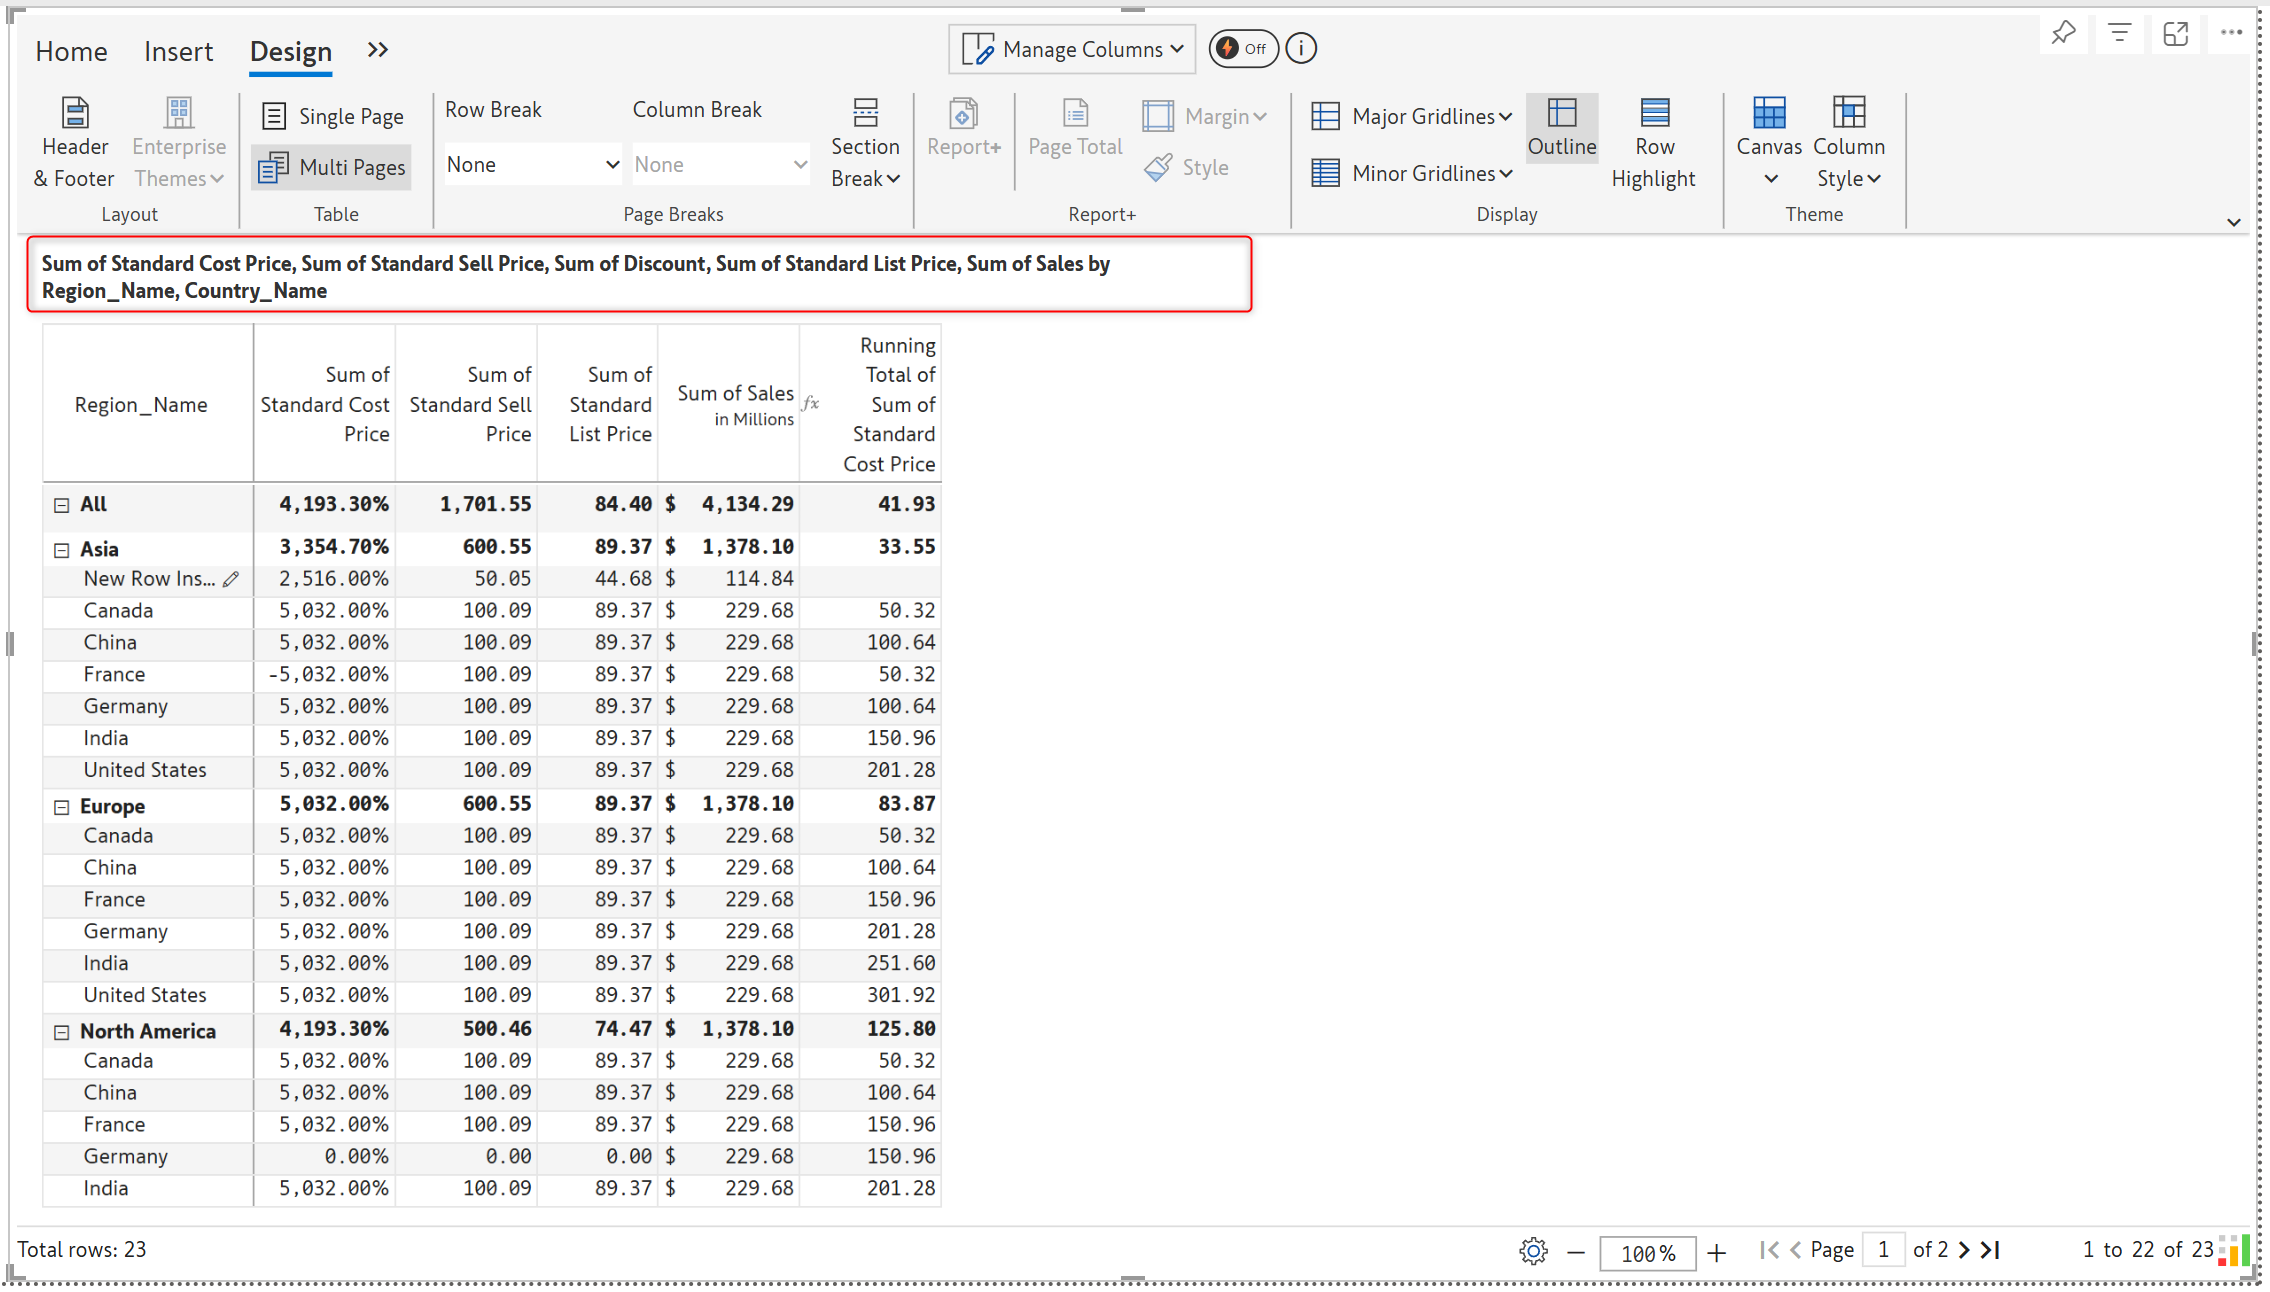Go to the next page arrow
Viewport: 2270px width, 1292px height.
(x=1963, y=1250)
